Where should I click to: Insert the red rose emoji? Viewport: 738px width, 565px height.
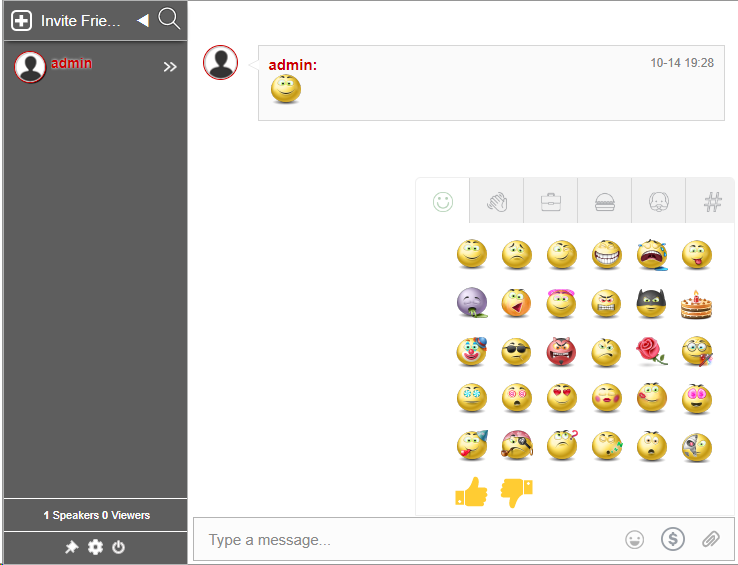click(x=651, y=350)
